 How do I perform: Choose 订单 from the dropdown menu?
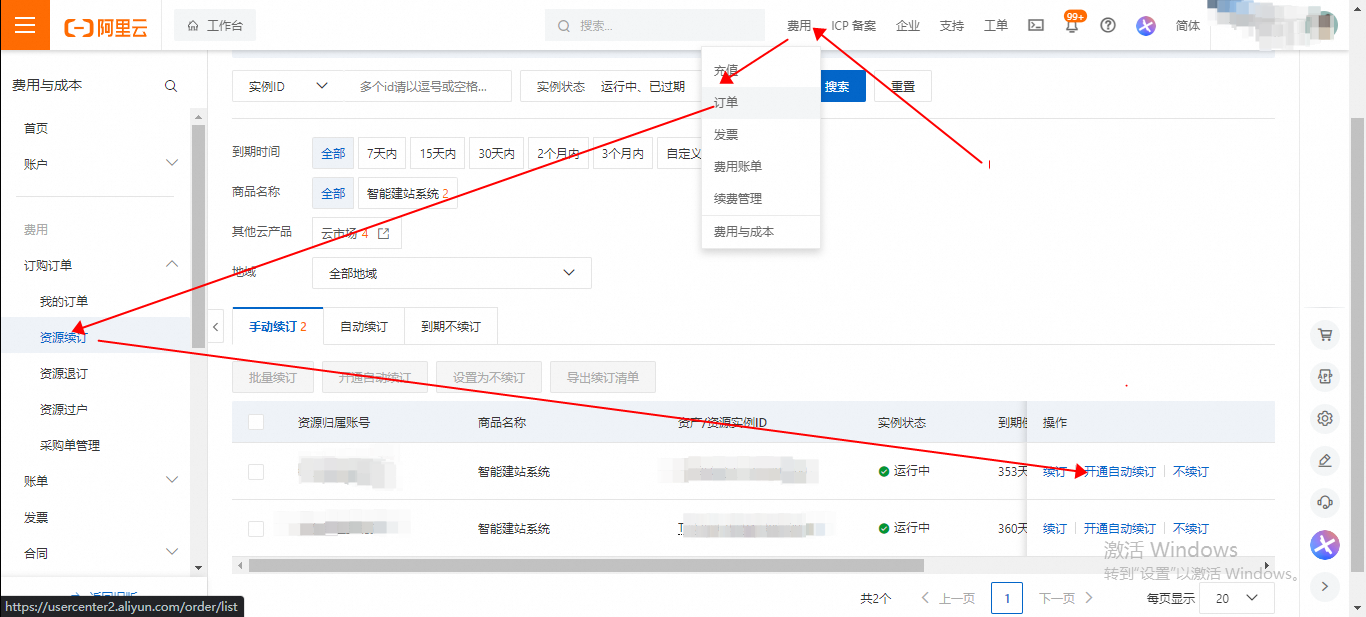(x=761, y=103)
